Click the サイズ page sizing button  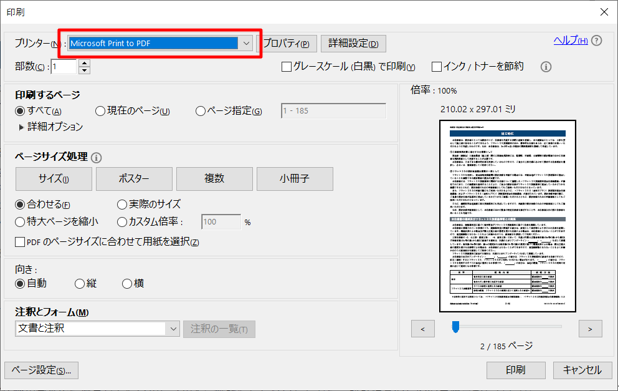pyautogui.click(x=54, y=179)
